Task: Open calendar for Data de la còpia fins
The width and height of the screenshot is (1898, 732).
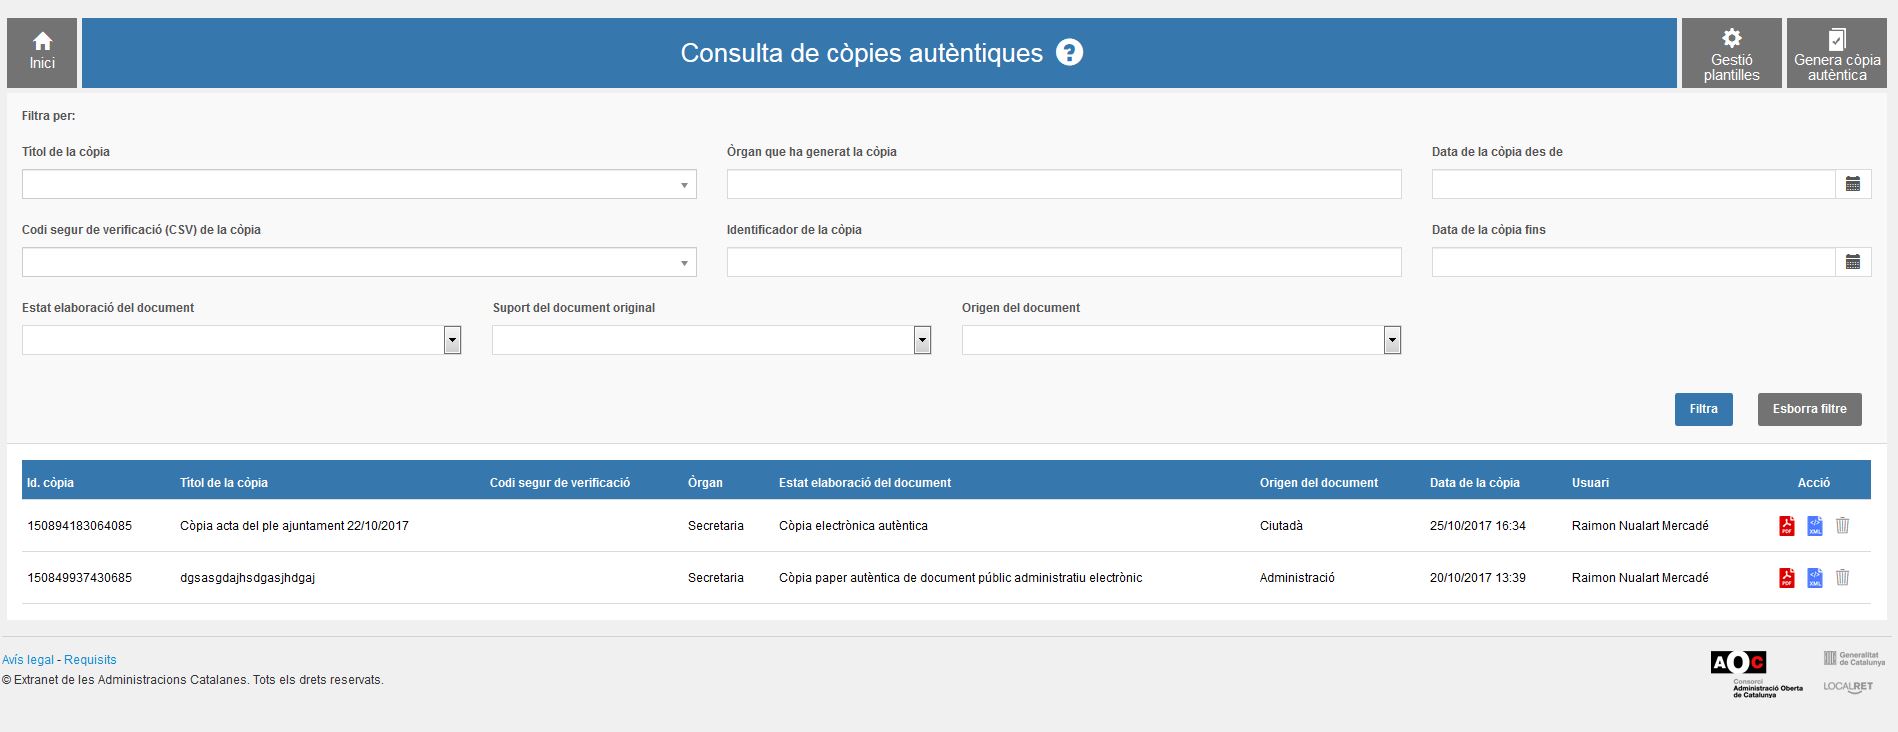Action: 1852,262
